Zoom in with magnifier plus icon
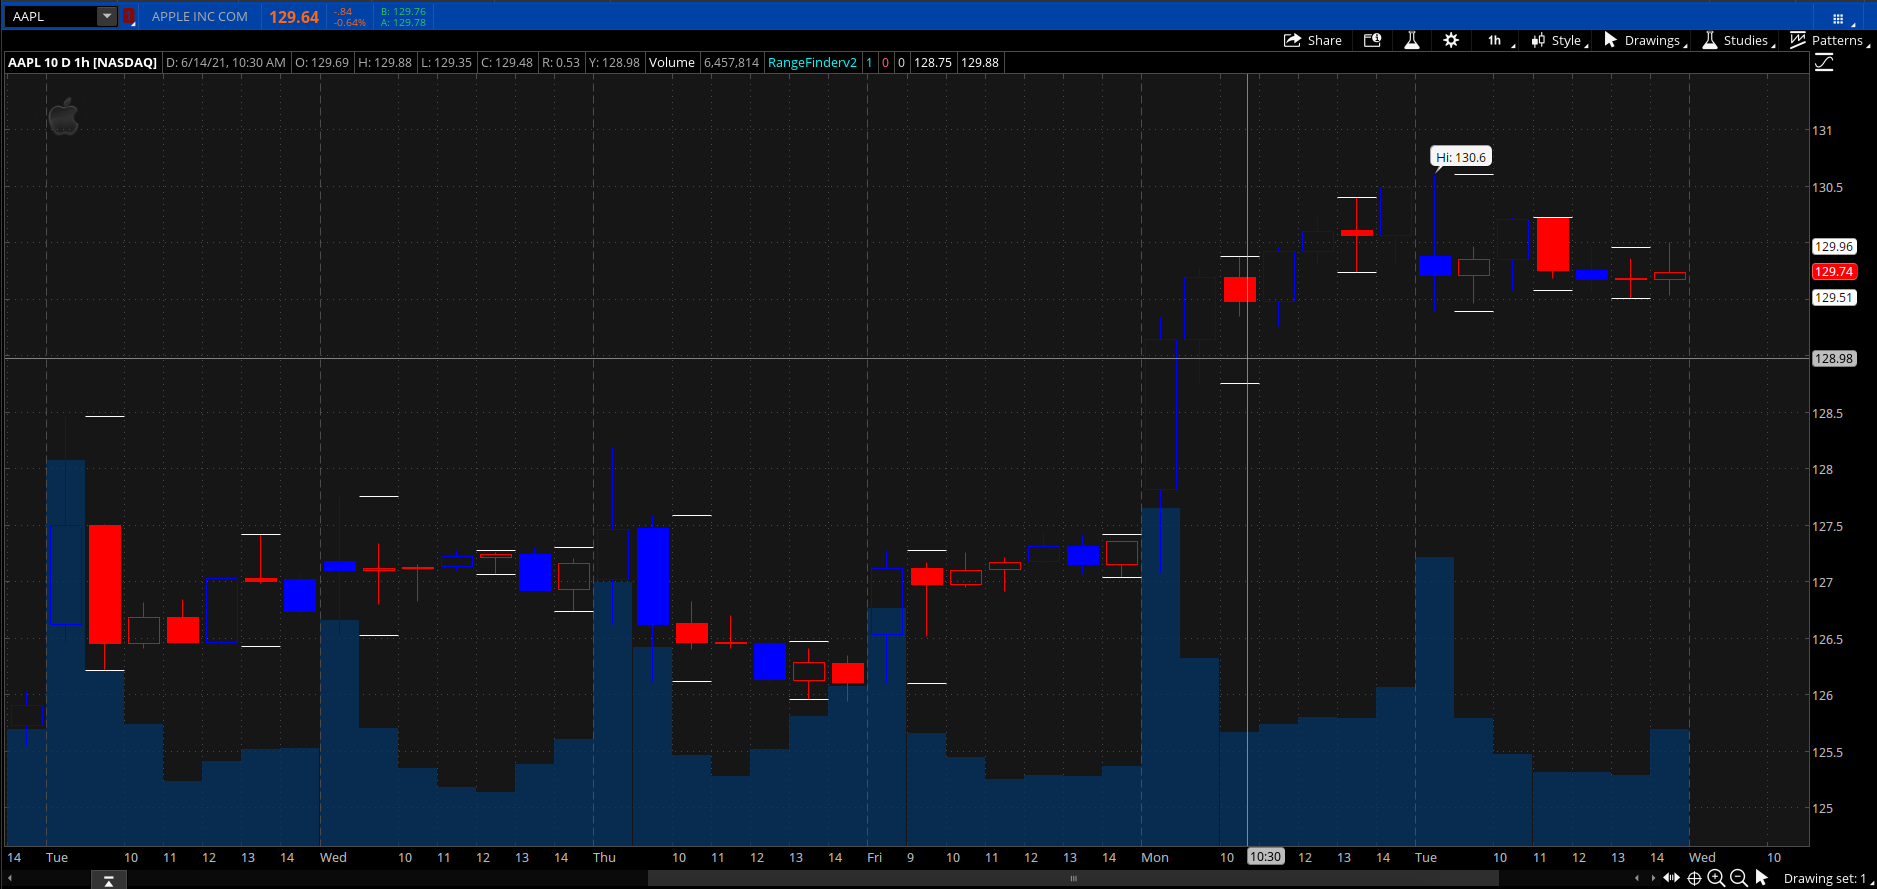 1716,878
